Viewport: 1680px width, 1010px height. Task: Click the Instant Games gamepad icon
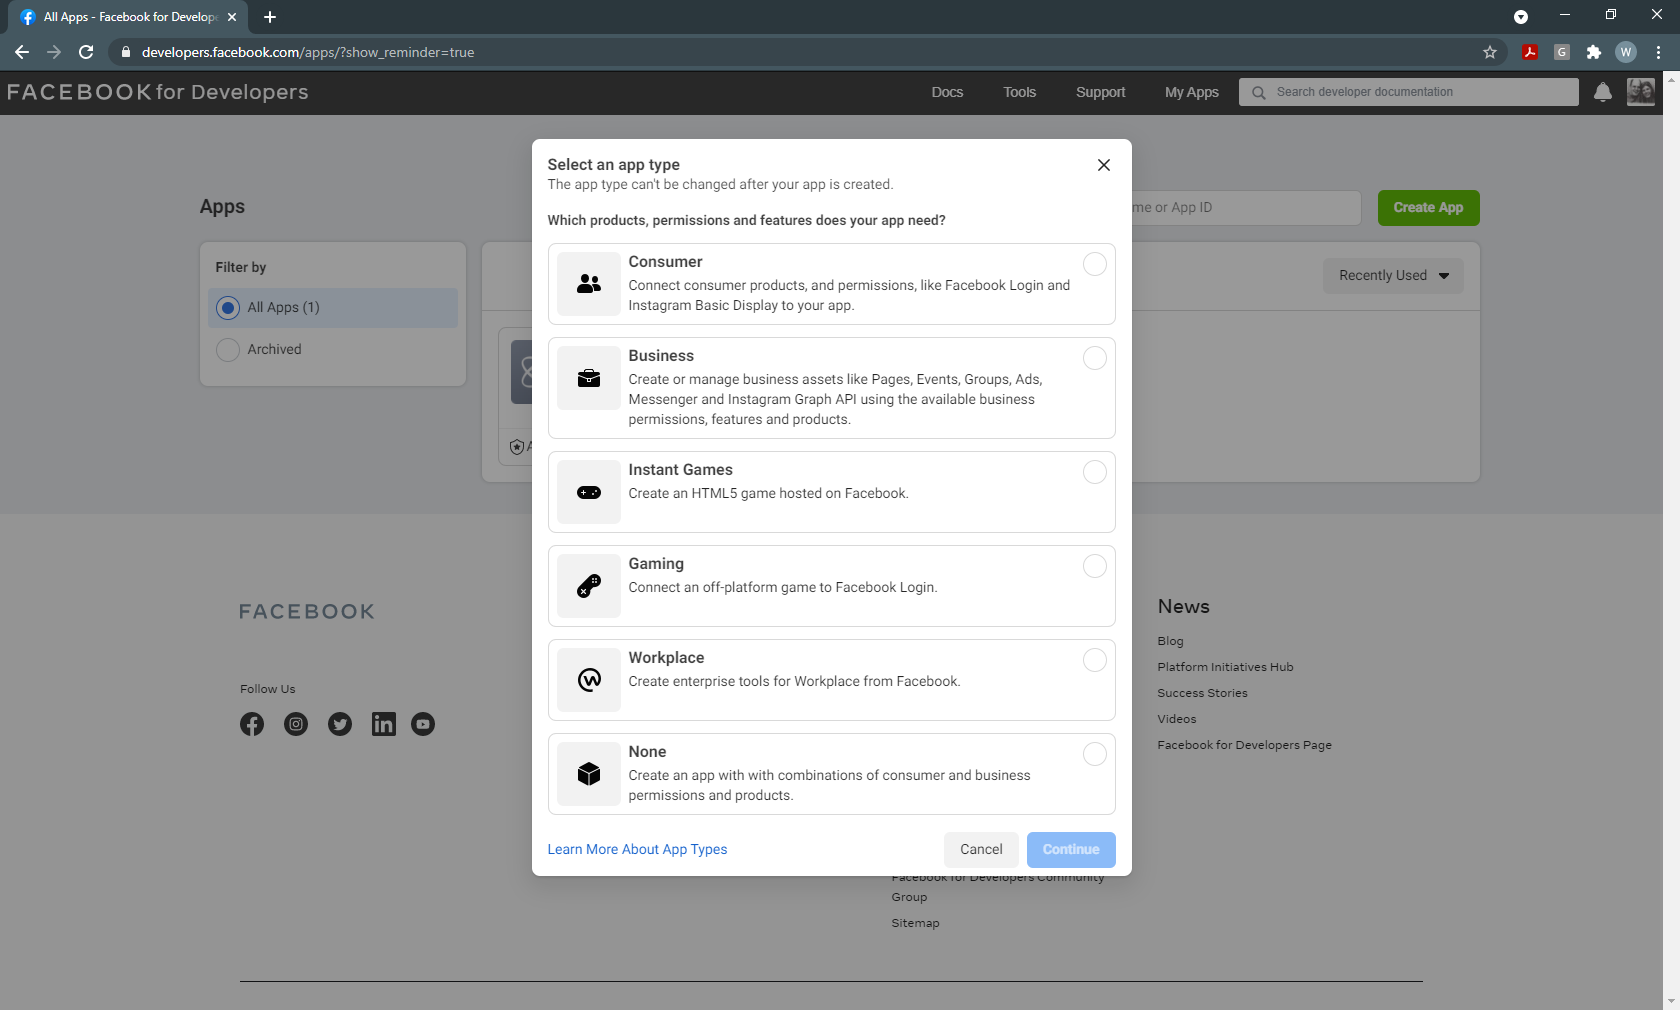tap(588, 492)
